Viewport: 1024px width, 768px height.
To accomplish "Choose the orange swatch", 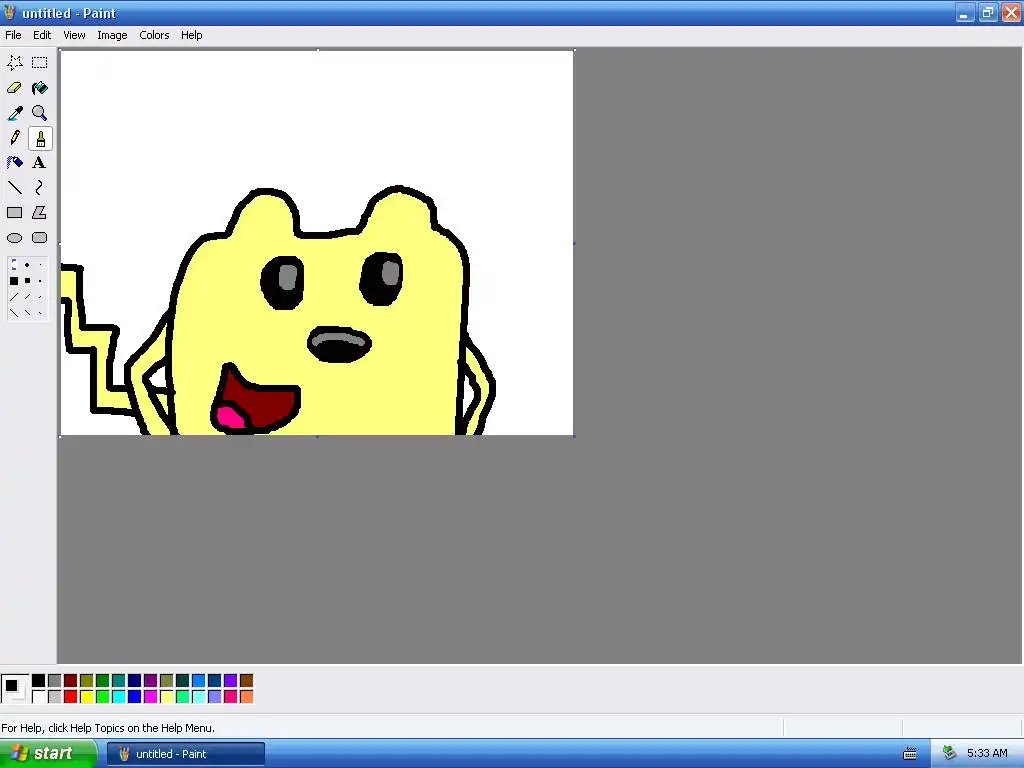I will [246, 697].
